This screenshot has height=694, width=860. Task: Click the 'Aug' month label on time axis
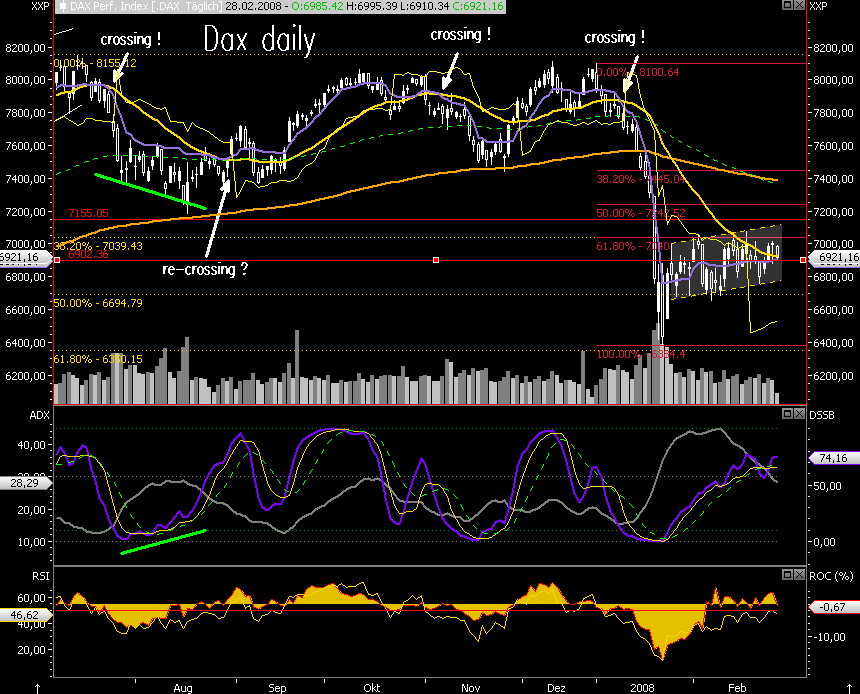click(183, 688)
